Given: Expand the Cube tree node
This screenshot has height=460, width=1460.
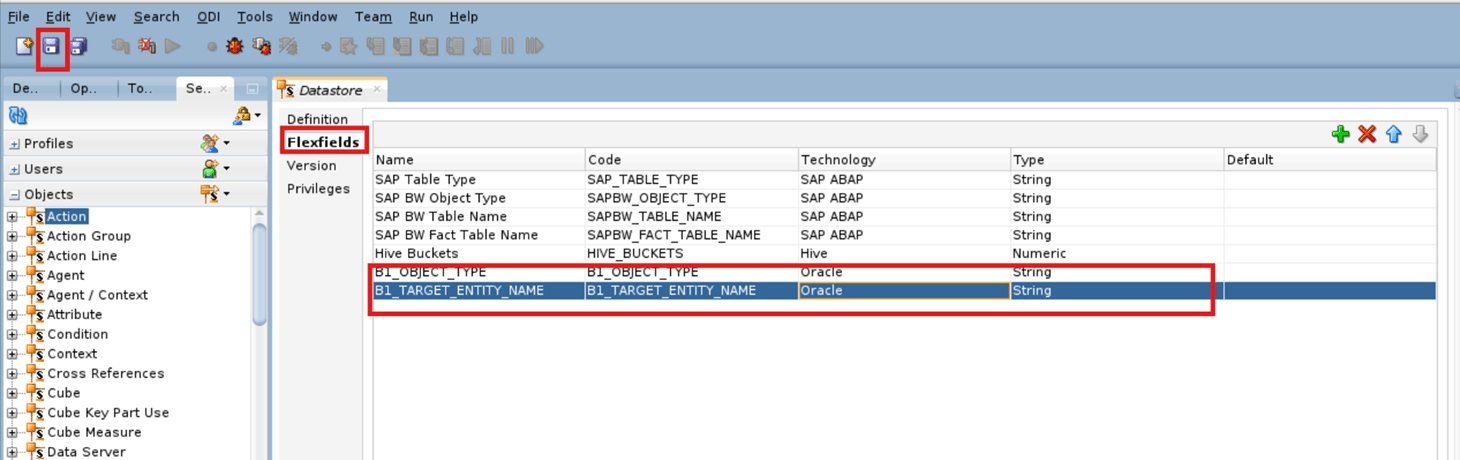Looking at the screenshot, I should (x=12, y=393).
